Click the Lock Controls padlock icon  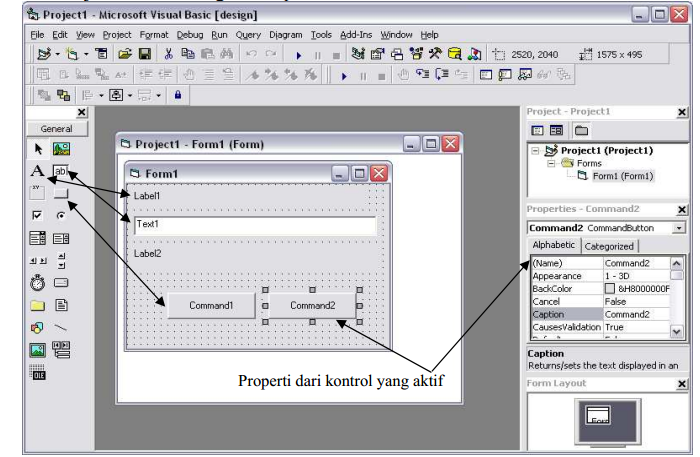pos(178,95)
